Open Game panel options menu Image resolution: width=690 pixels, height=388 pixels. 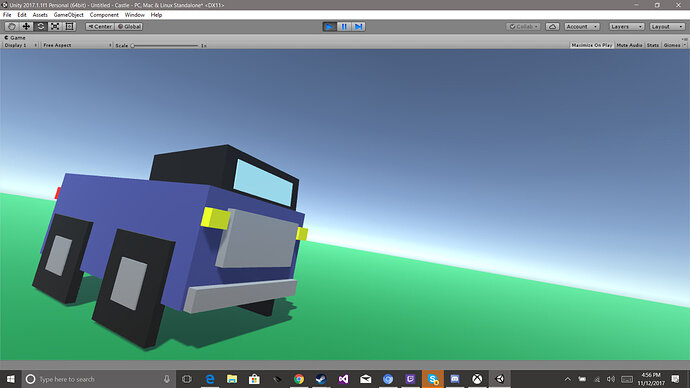point(684,39)
